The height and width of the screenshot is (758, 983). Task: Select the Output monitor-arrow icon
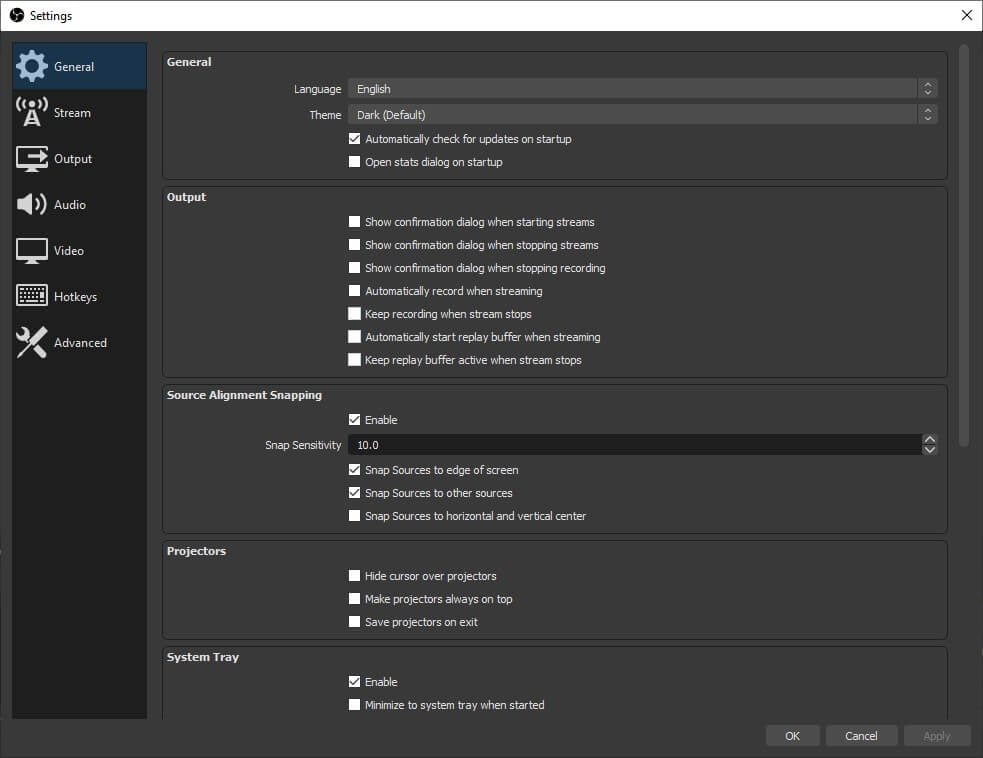click(31, 159)
